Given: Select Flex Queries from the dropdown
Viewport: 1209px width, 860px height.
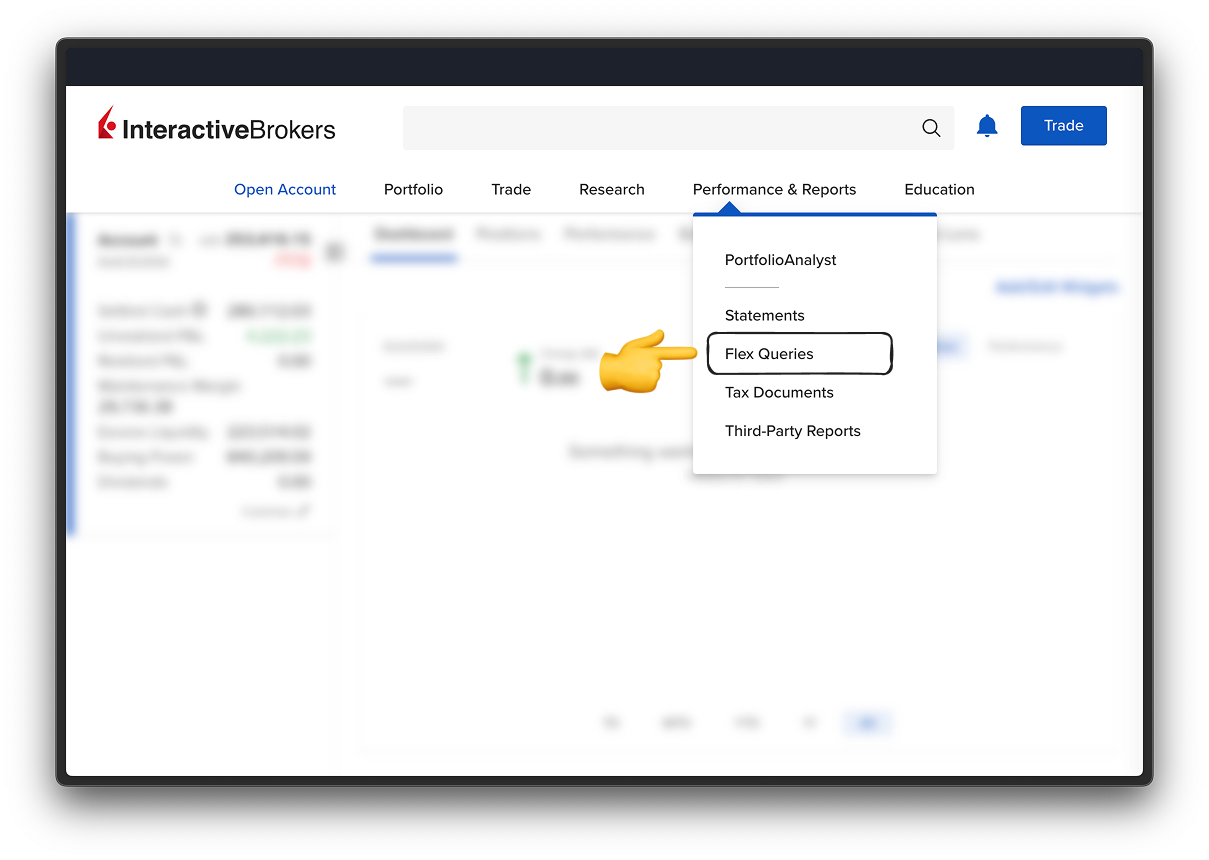Looking at the screenshot, I should pos(769,354).
